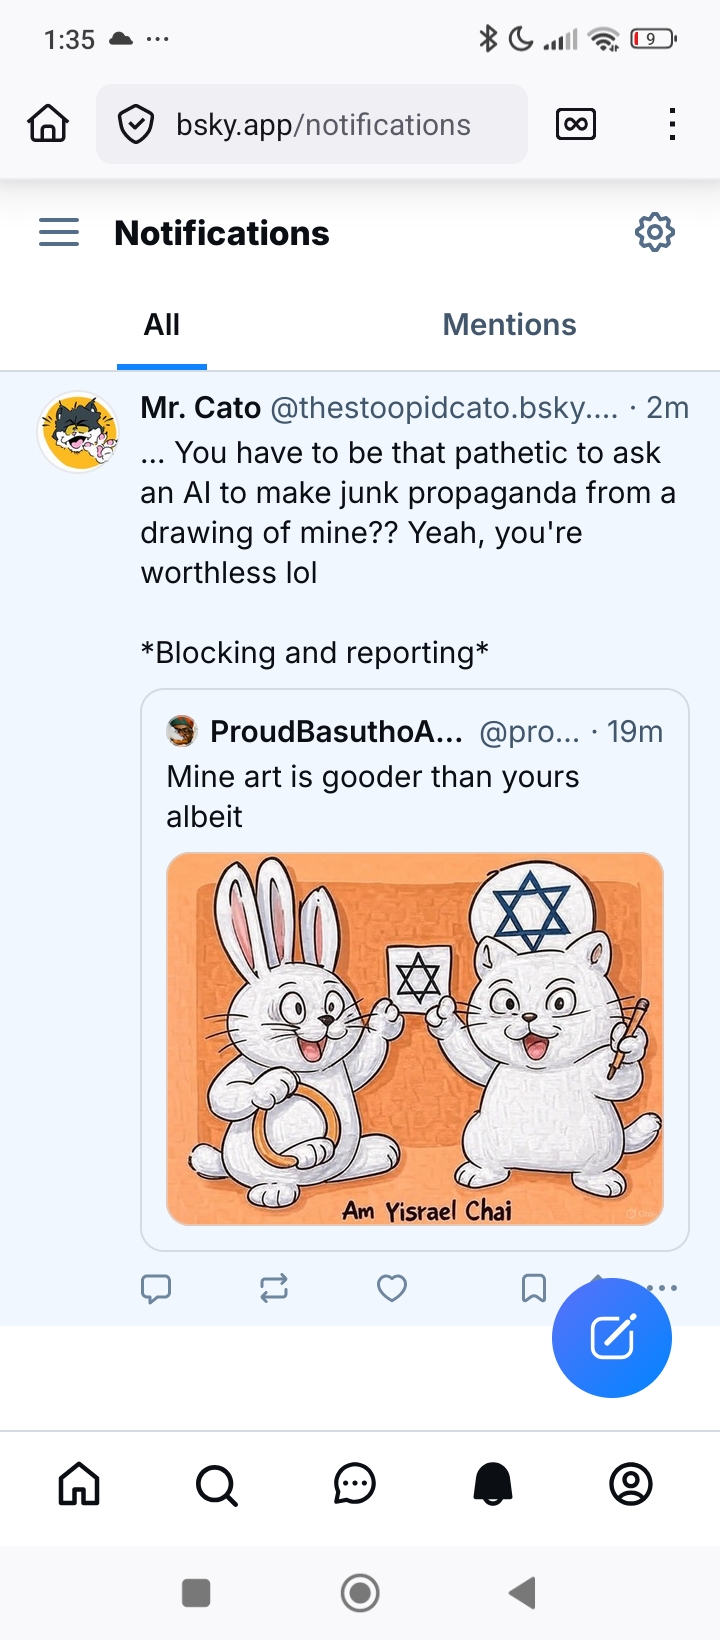Open browser three-dot overflow menu
Image resolution: width=720 pixels, height=1640 pixels.
(672, 124)
